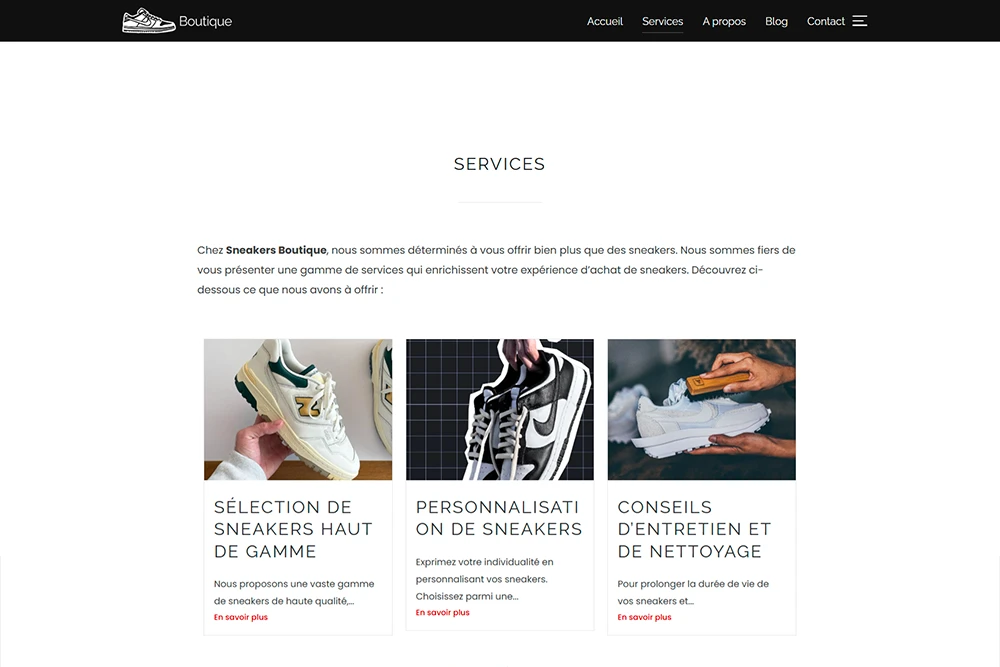
Task: Click the sneaker cleaning brush image
Action: (702, 409)
